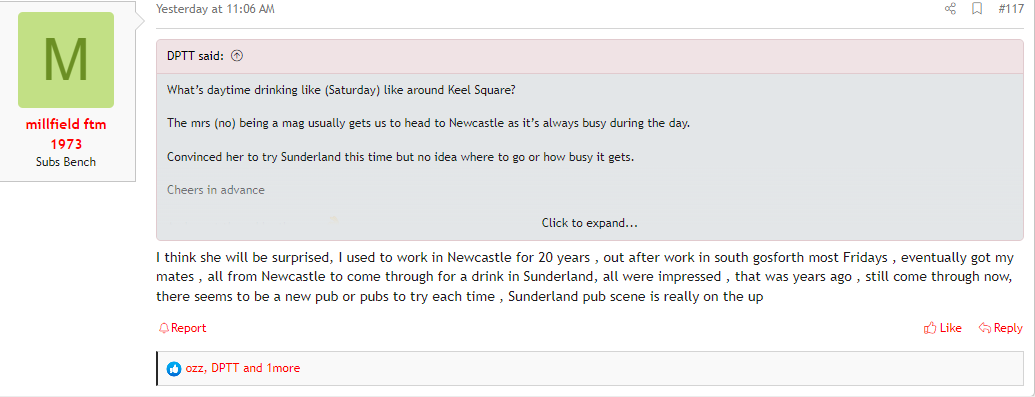View who liked via "ozz, DPTT and 1more"
This screenshot has width=1035, height=397.
tap(242, 369)
